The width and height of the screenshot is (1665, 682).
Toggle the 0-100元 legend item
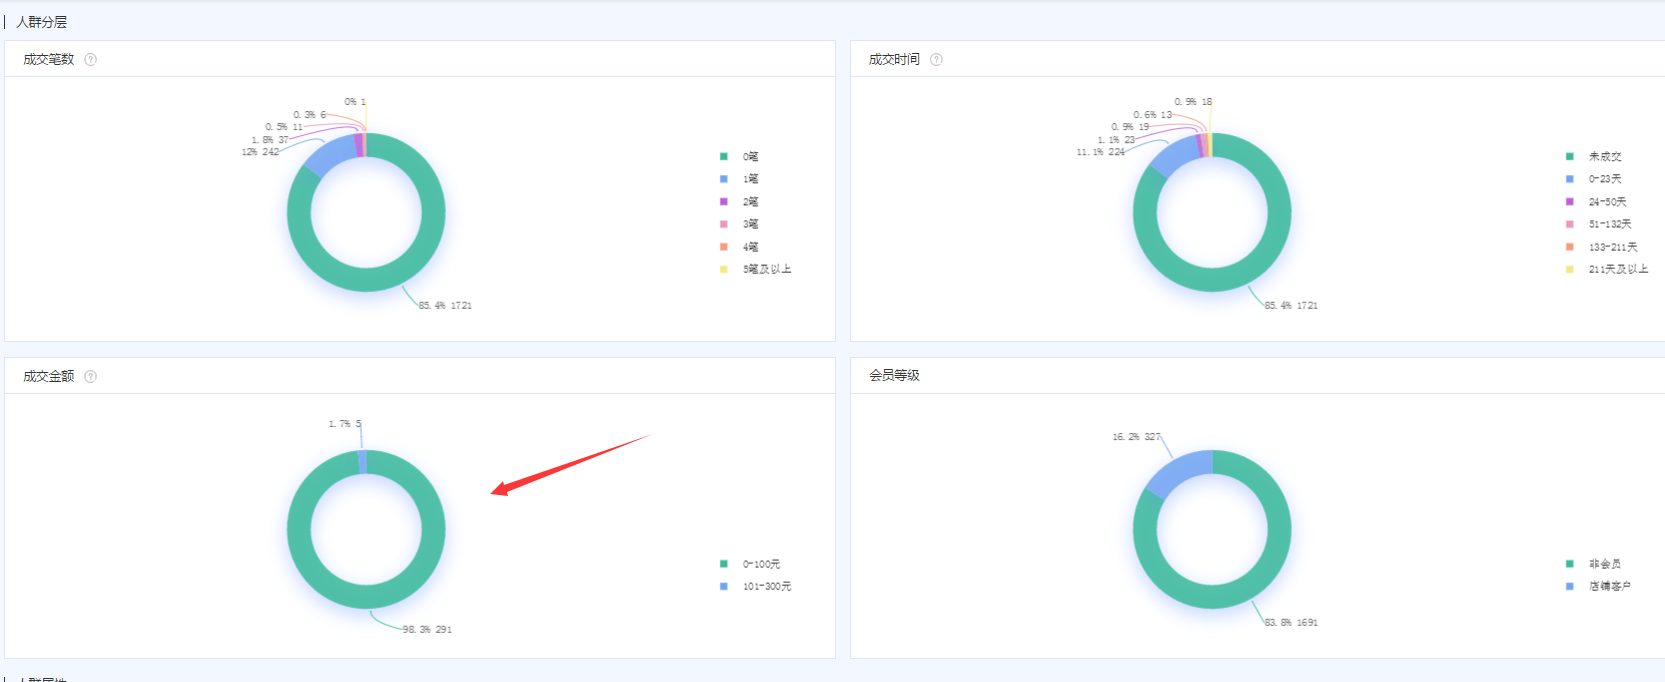click(760, 565)
